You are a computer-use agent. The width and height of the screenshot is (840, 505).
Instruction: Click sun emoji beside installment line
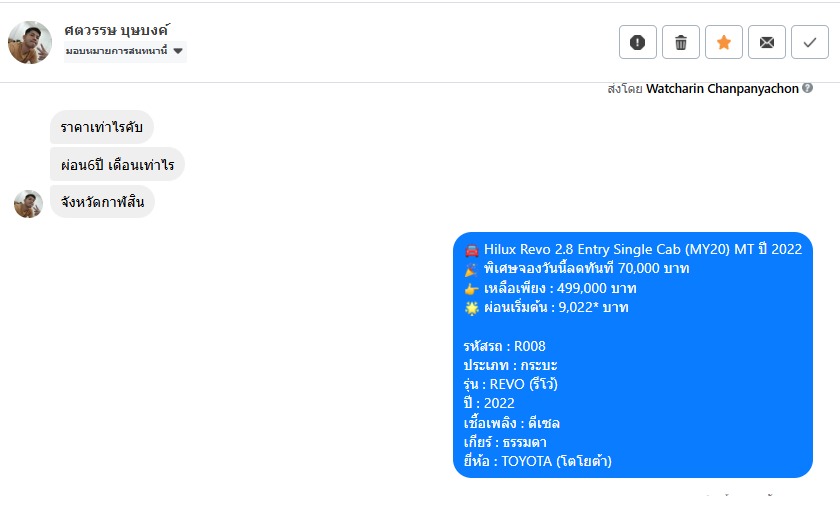tap(471, 308)
